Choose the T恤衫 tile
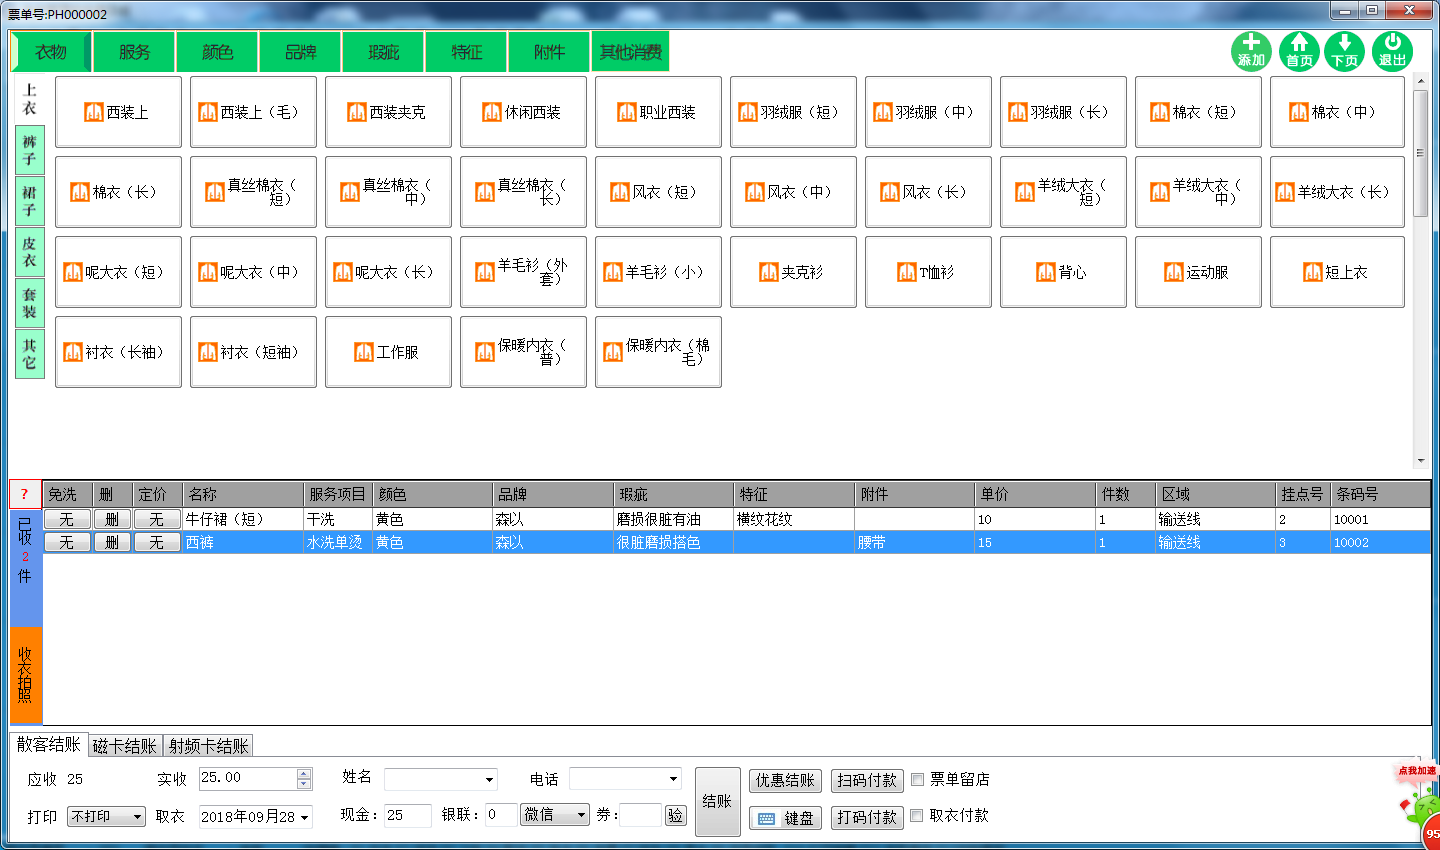The image size is (1440, 850). click(928, 272)
